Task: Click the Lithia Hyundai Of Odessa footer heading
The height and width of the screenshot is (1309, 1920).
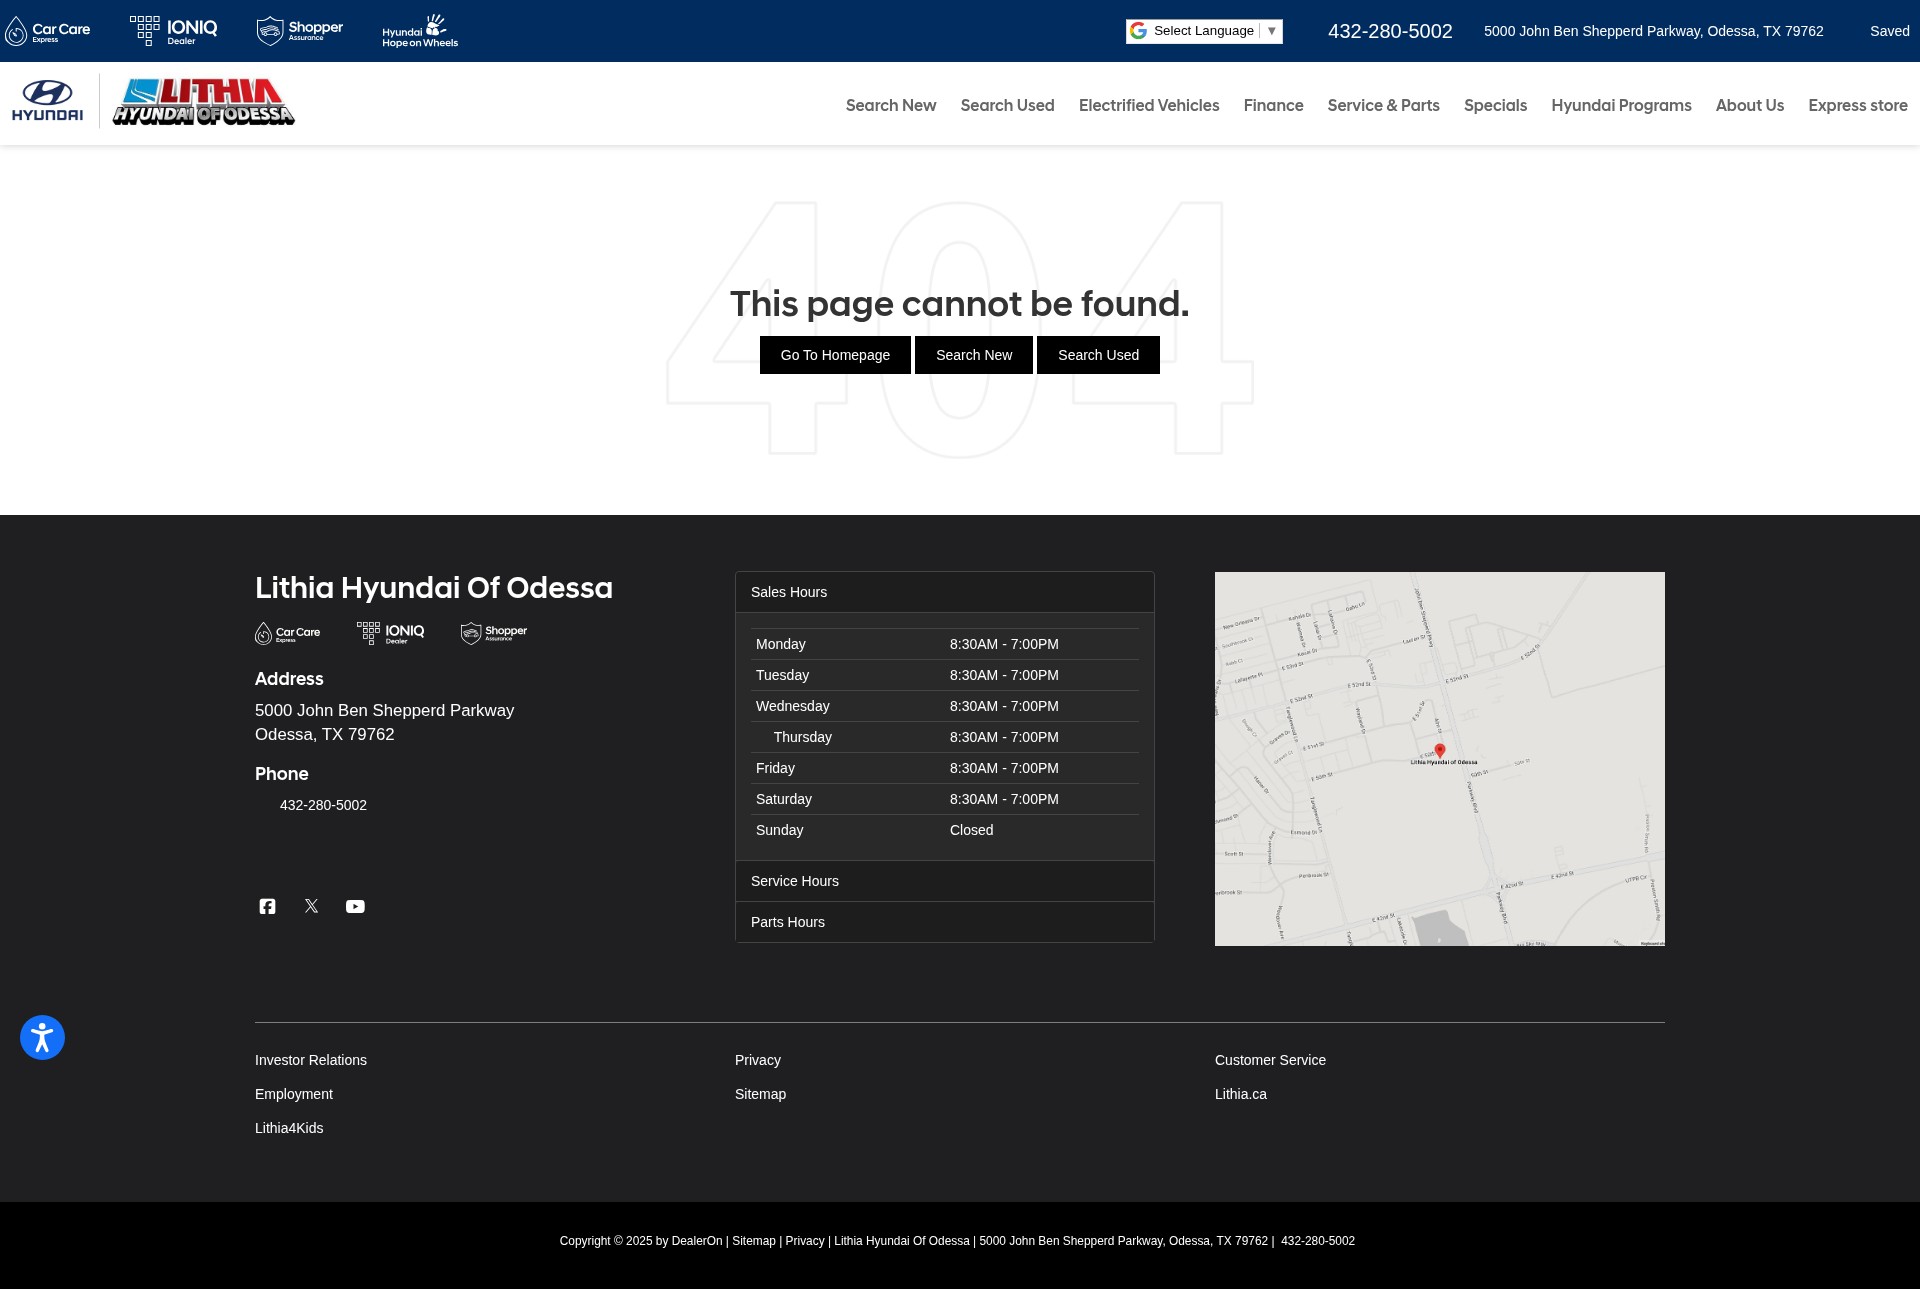Action: (434, 588)
